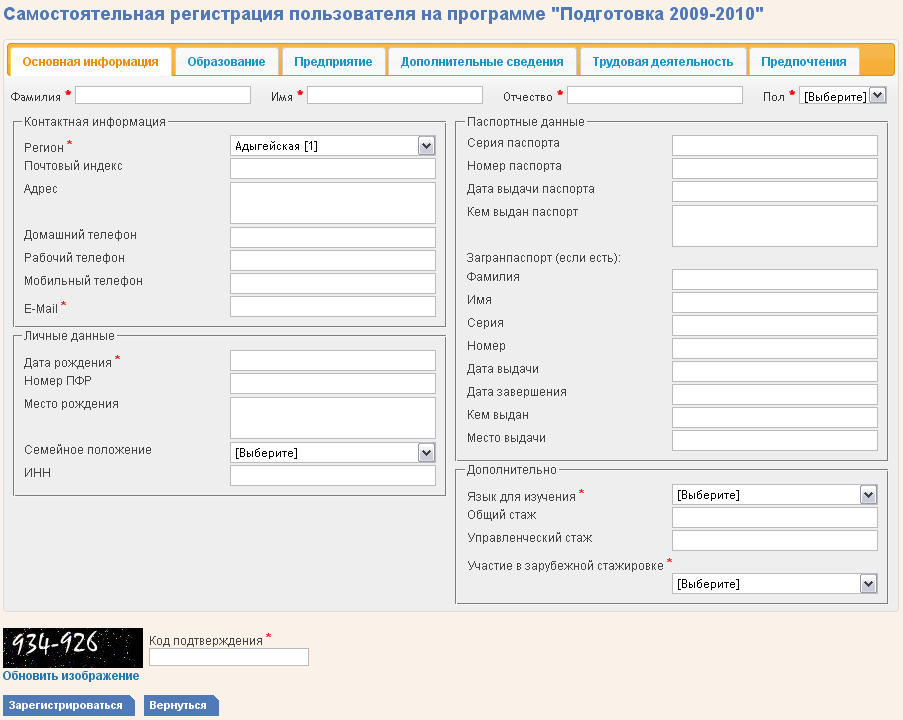Open Участие в зарубежной стажировке dropdown
Image resolution: width=903 pixels, height=720 pixels.
[775, 583]
